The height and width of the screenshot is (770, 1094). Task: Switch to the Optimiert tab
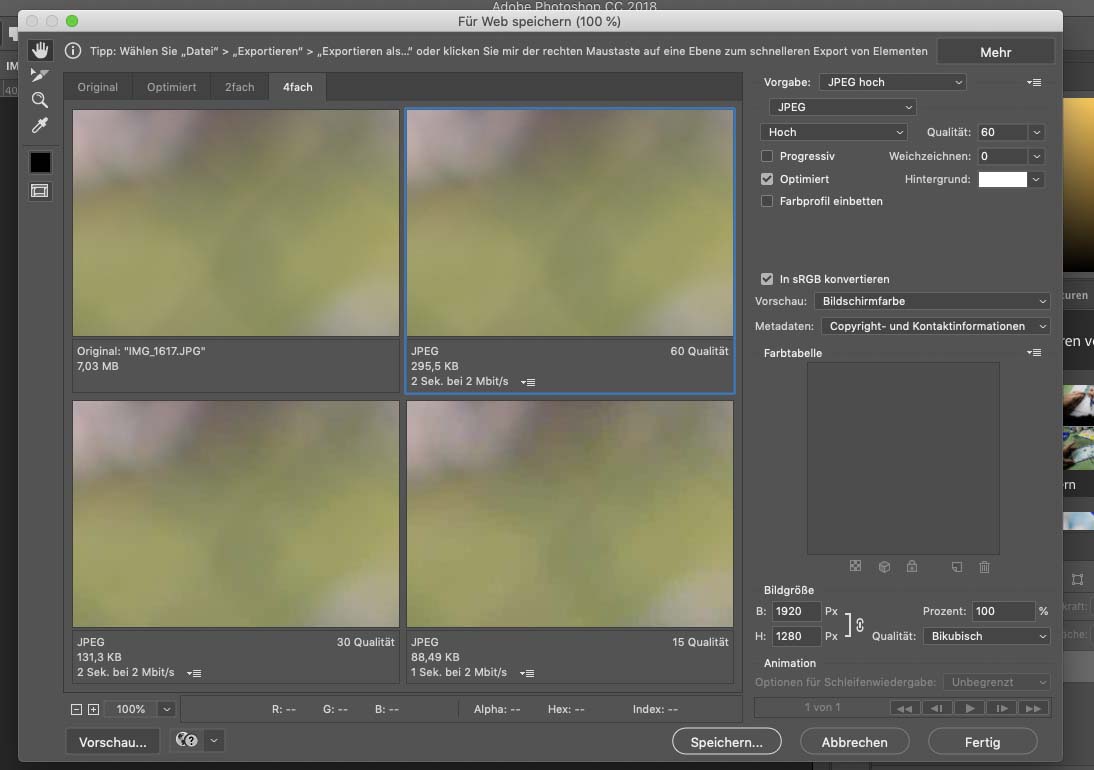(x=172, y=87)
